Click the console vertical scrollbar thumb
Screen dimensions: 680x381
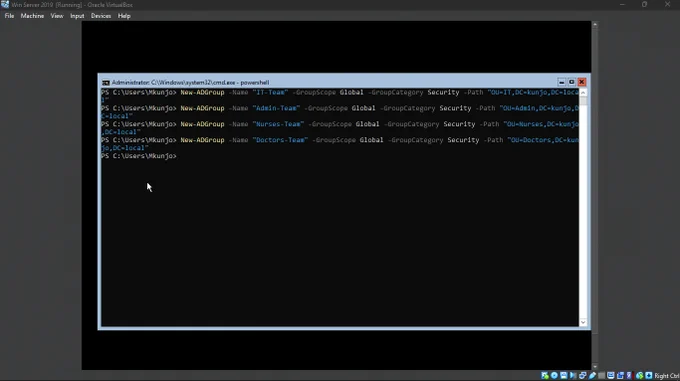[x=583, y=101]
